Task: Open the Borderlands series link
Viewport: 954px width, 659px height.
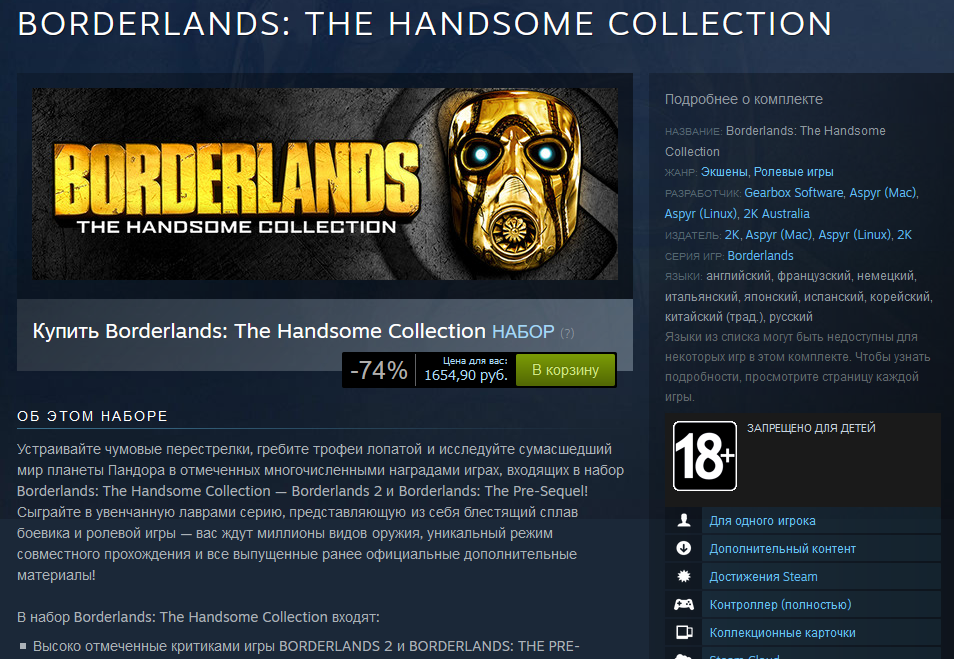Action: 761,256
